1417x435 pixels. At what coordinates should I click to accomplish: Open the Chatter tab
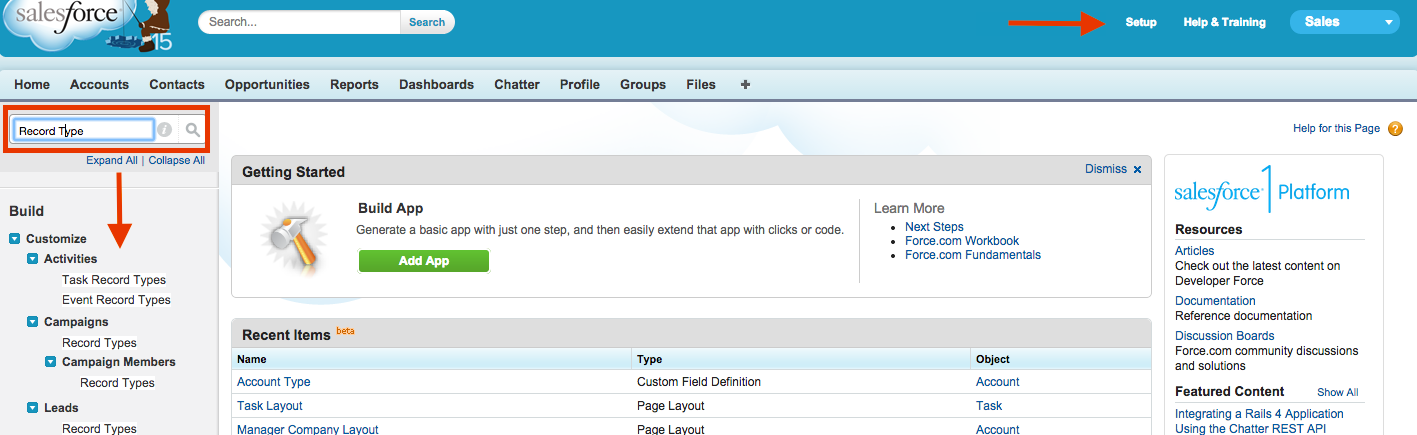pos(517,85)
